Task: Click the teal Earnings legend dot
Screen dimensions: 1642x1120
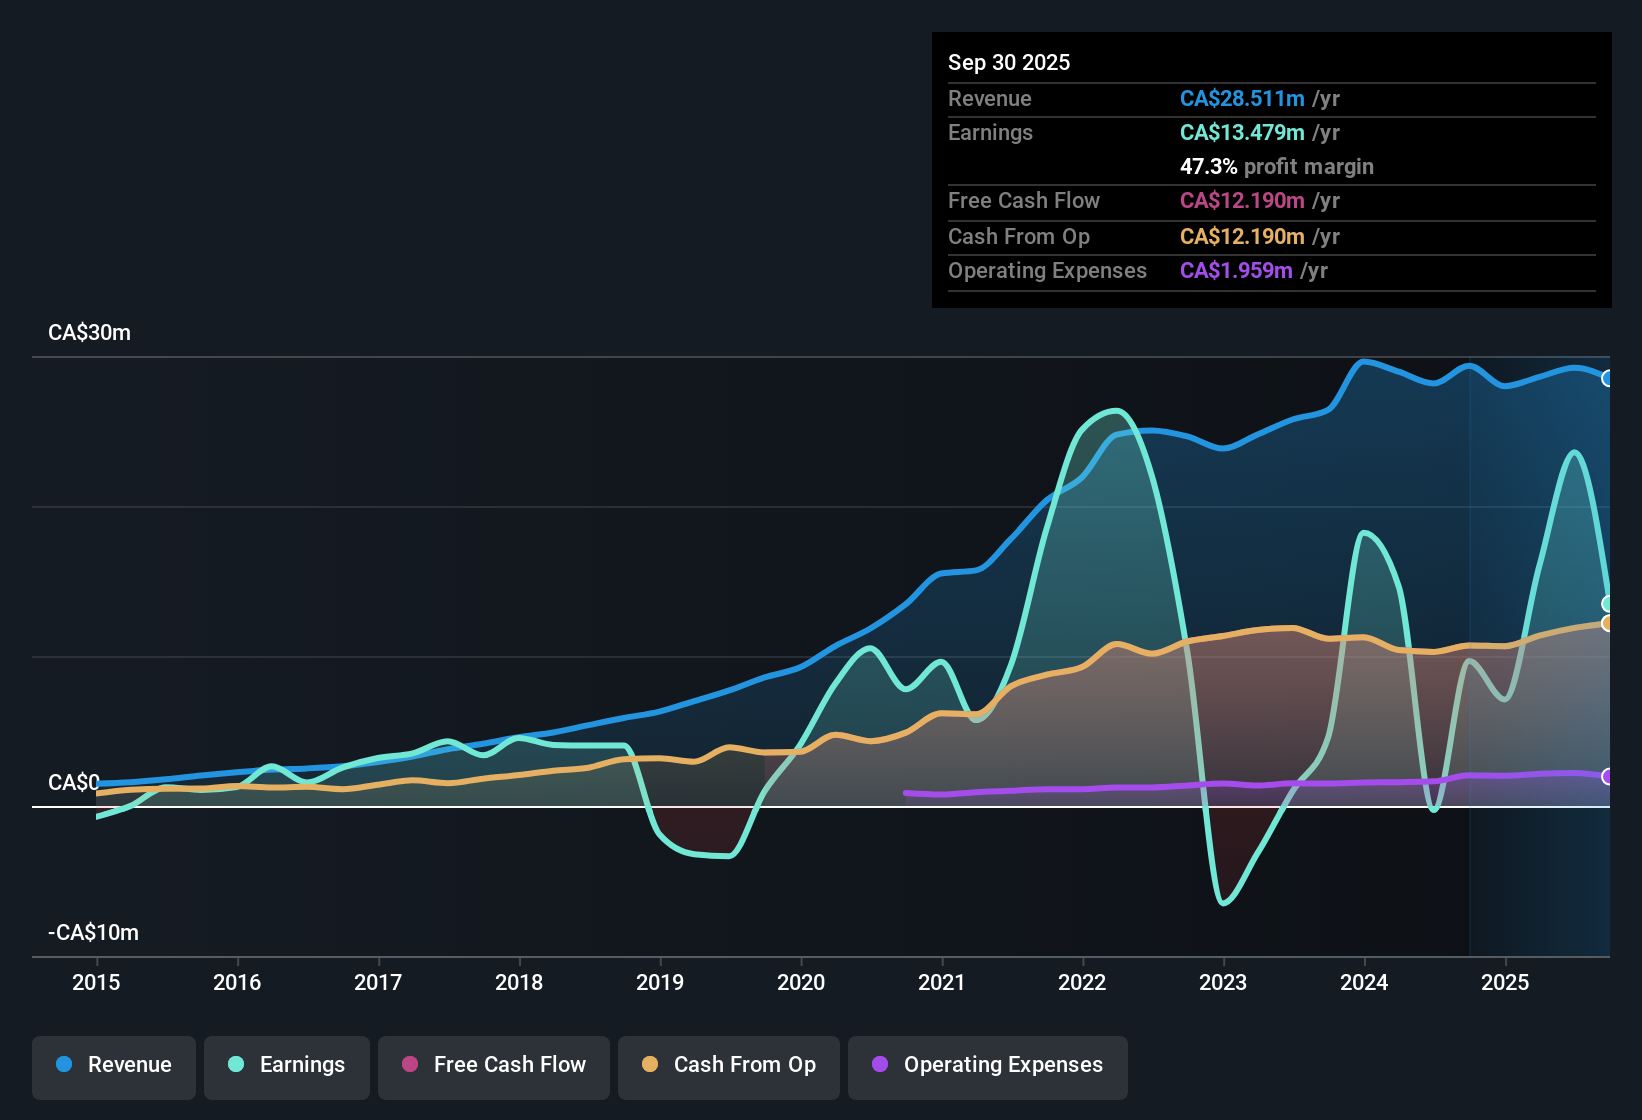Action: [236, 1065]
